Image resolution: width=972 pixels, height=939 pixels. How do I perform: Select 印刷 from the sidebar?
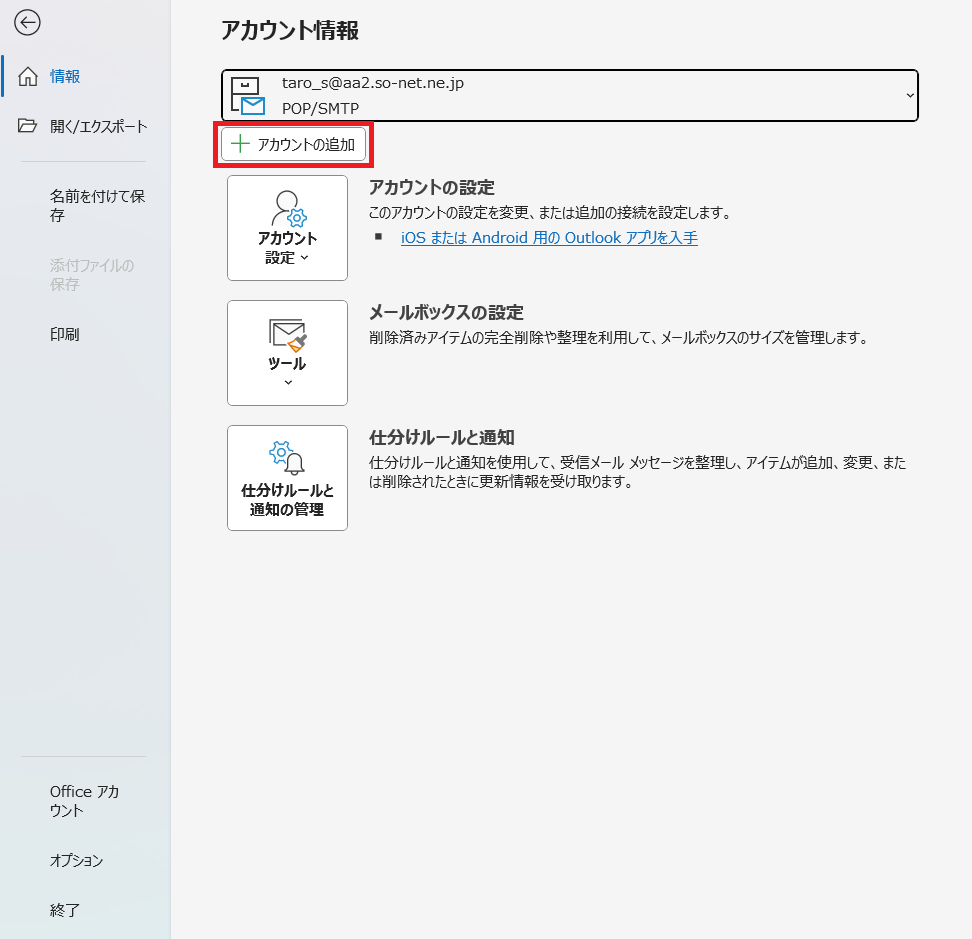click(x=64, y=334)
